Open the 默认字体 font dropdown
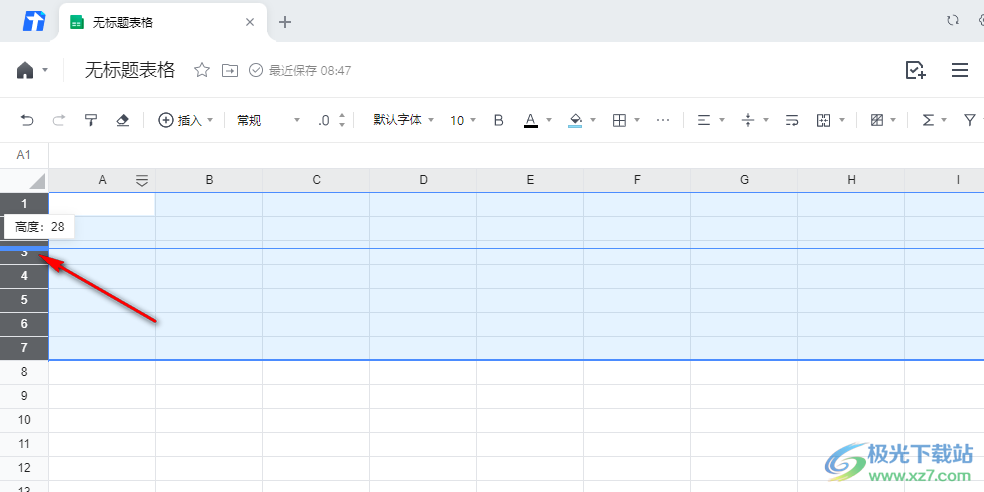 coord(403,120)
